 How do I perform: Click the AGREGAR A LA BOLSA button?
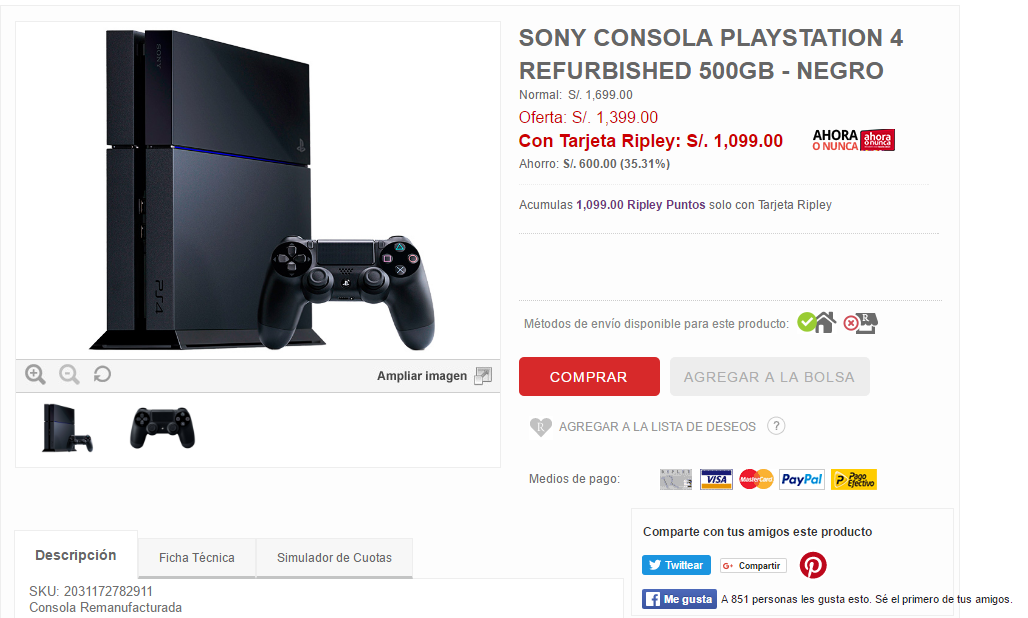770,377
